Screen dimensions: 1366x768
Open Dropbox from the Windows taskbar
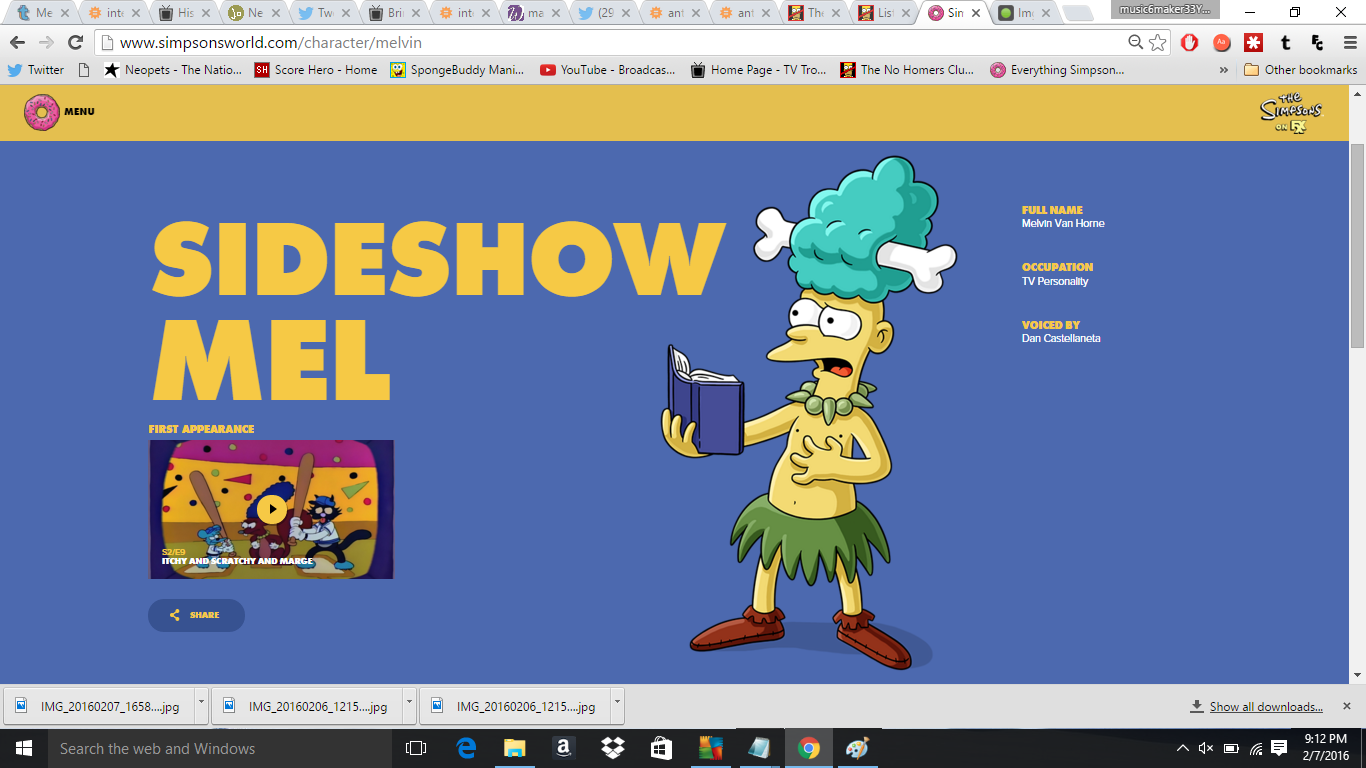(x=613, y=748)
